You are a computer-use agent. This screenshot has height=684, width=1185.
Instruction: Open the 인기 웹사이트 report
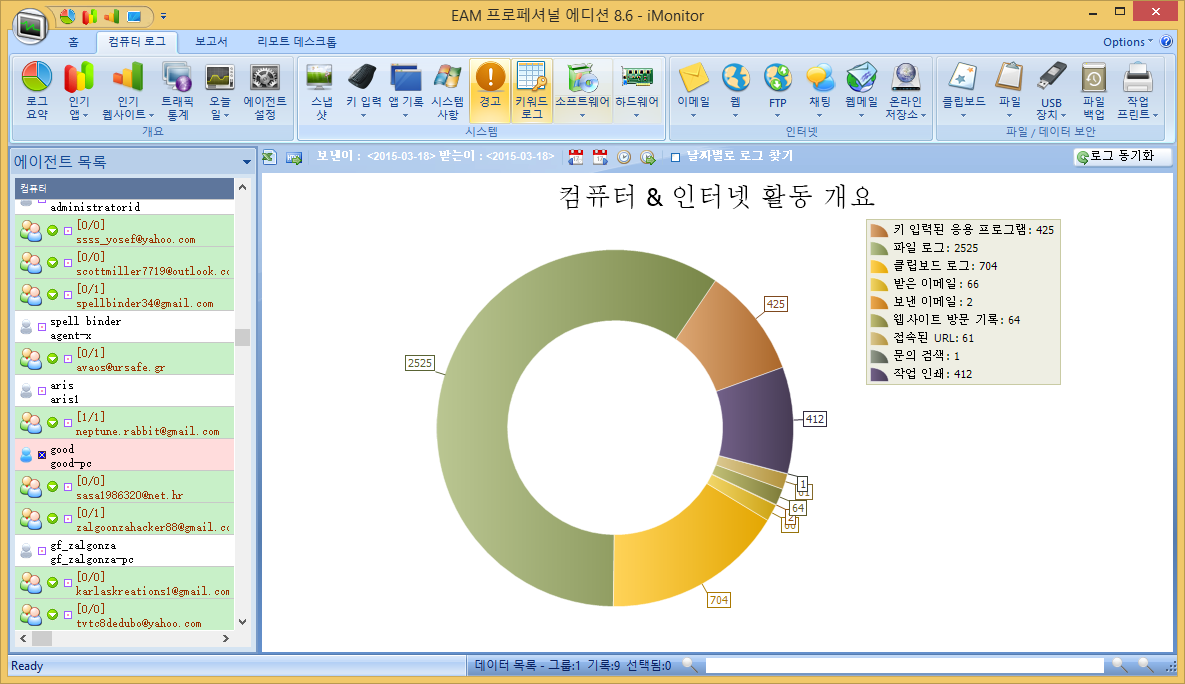(128, 91)
